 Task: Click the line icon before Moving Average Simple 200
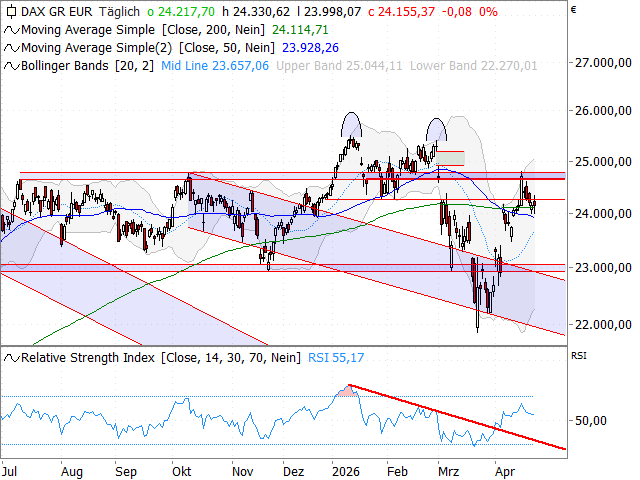(x=11, y=30)
